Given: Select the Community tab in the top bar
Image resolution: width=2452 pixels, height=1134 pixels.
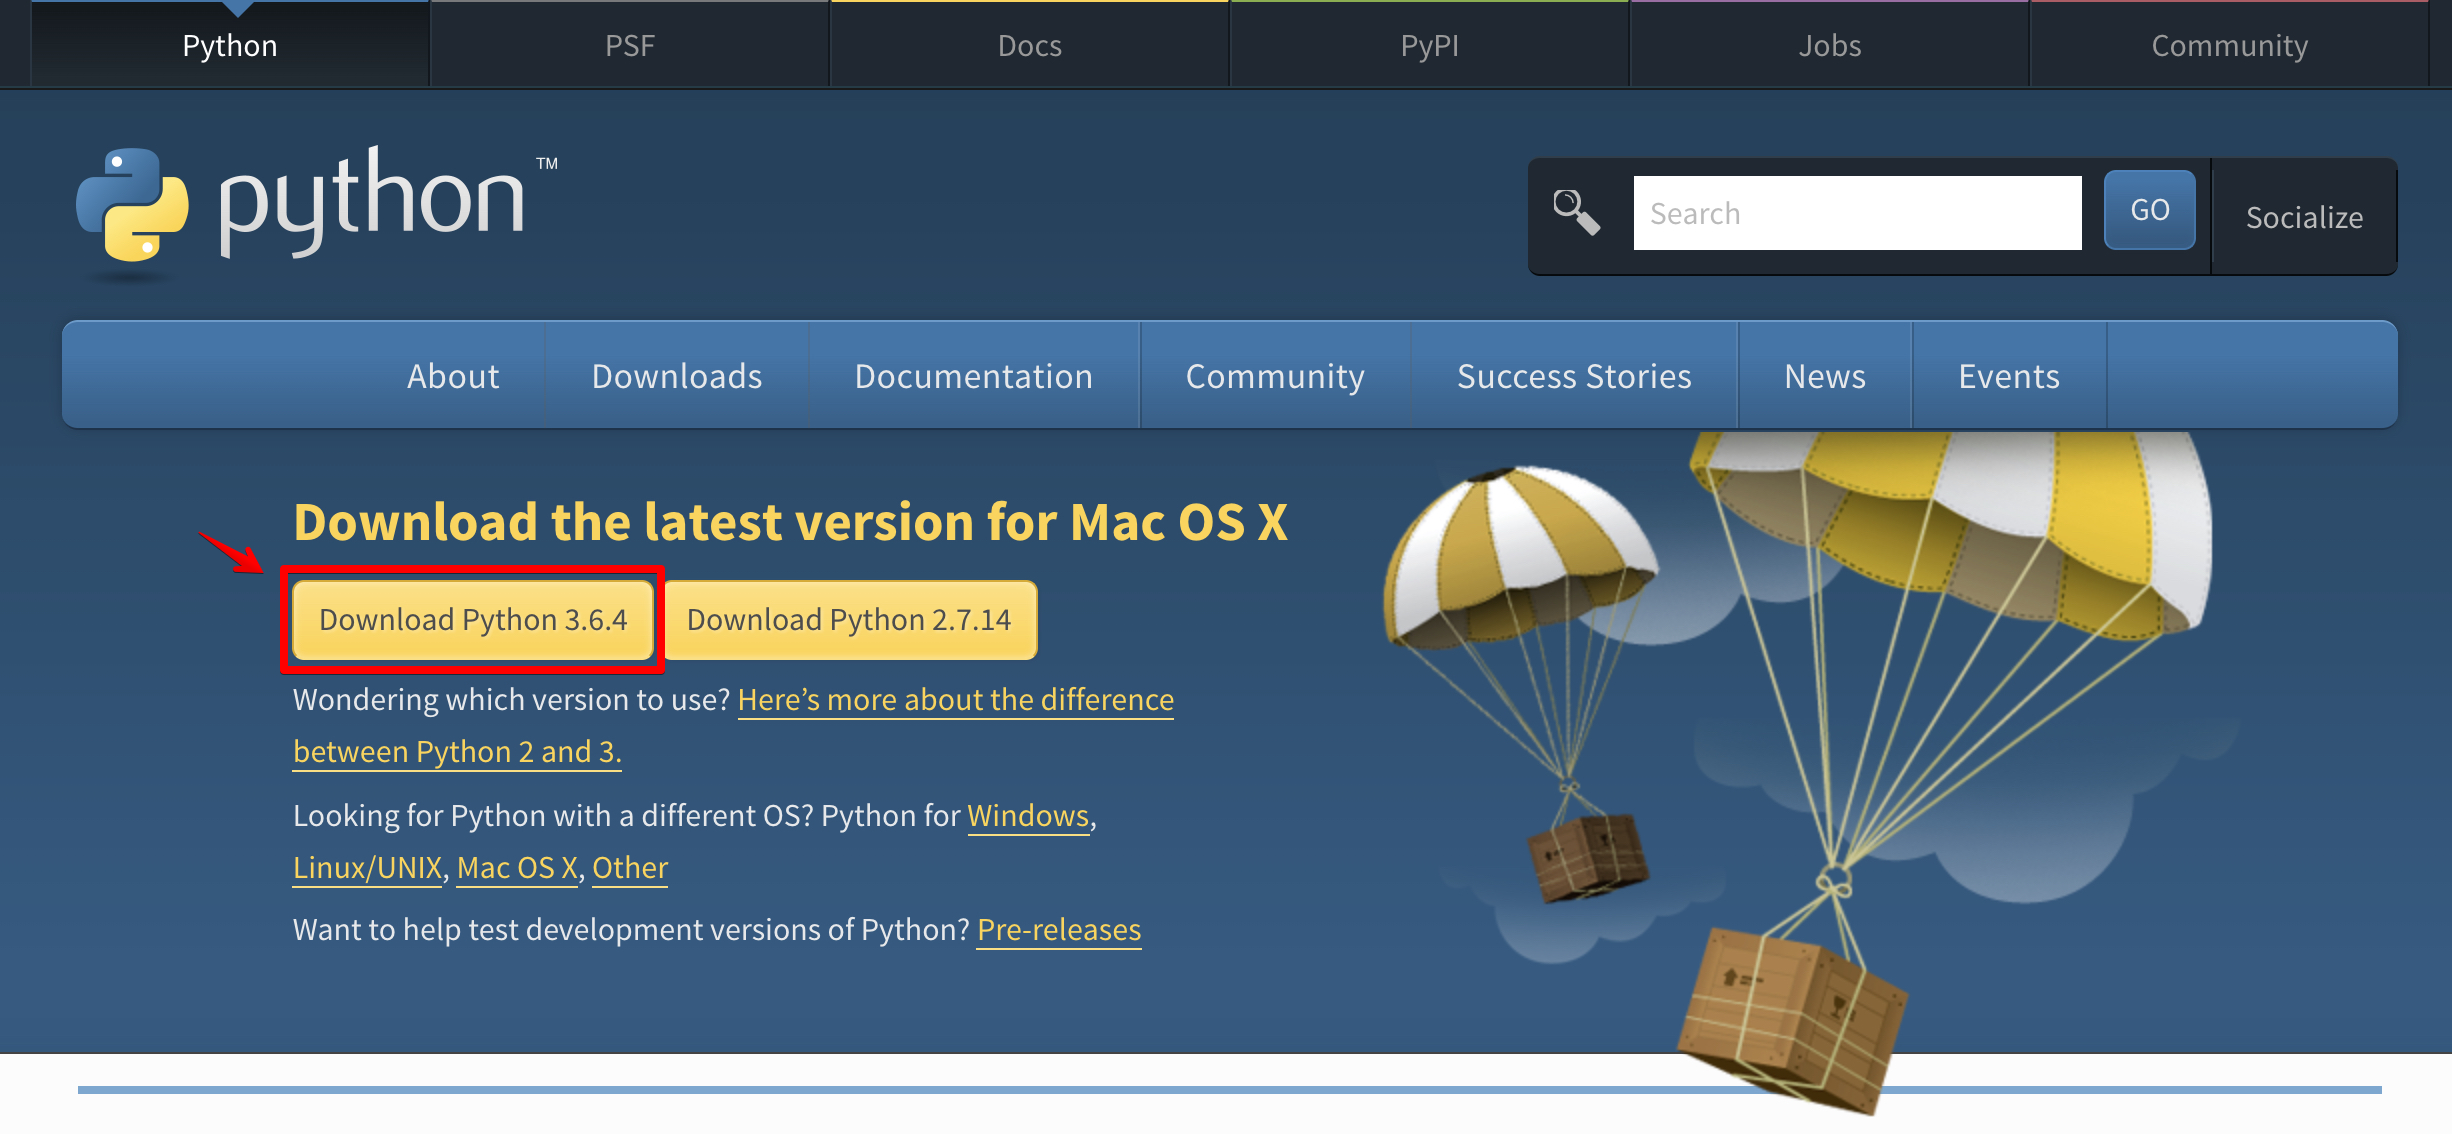Looking at the screenshot, I should click(2230, 45).
